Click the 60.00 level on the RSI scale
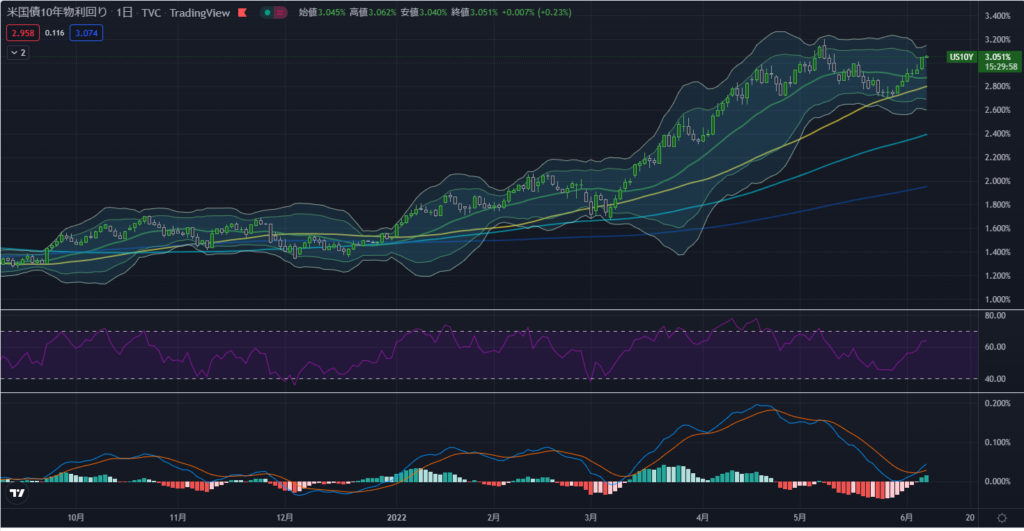 pyautogui.click(x=996, y=347)
